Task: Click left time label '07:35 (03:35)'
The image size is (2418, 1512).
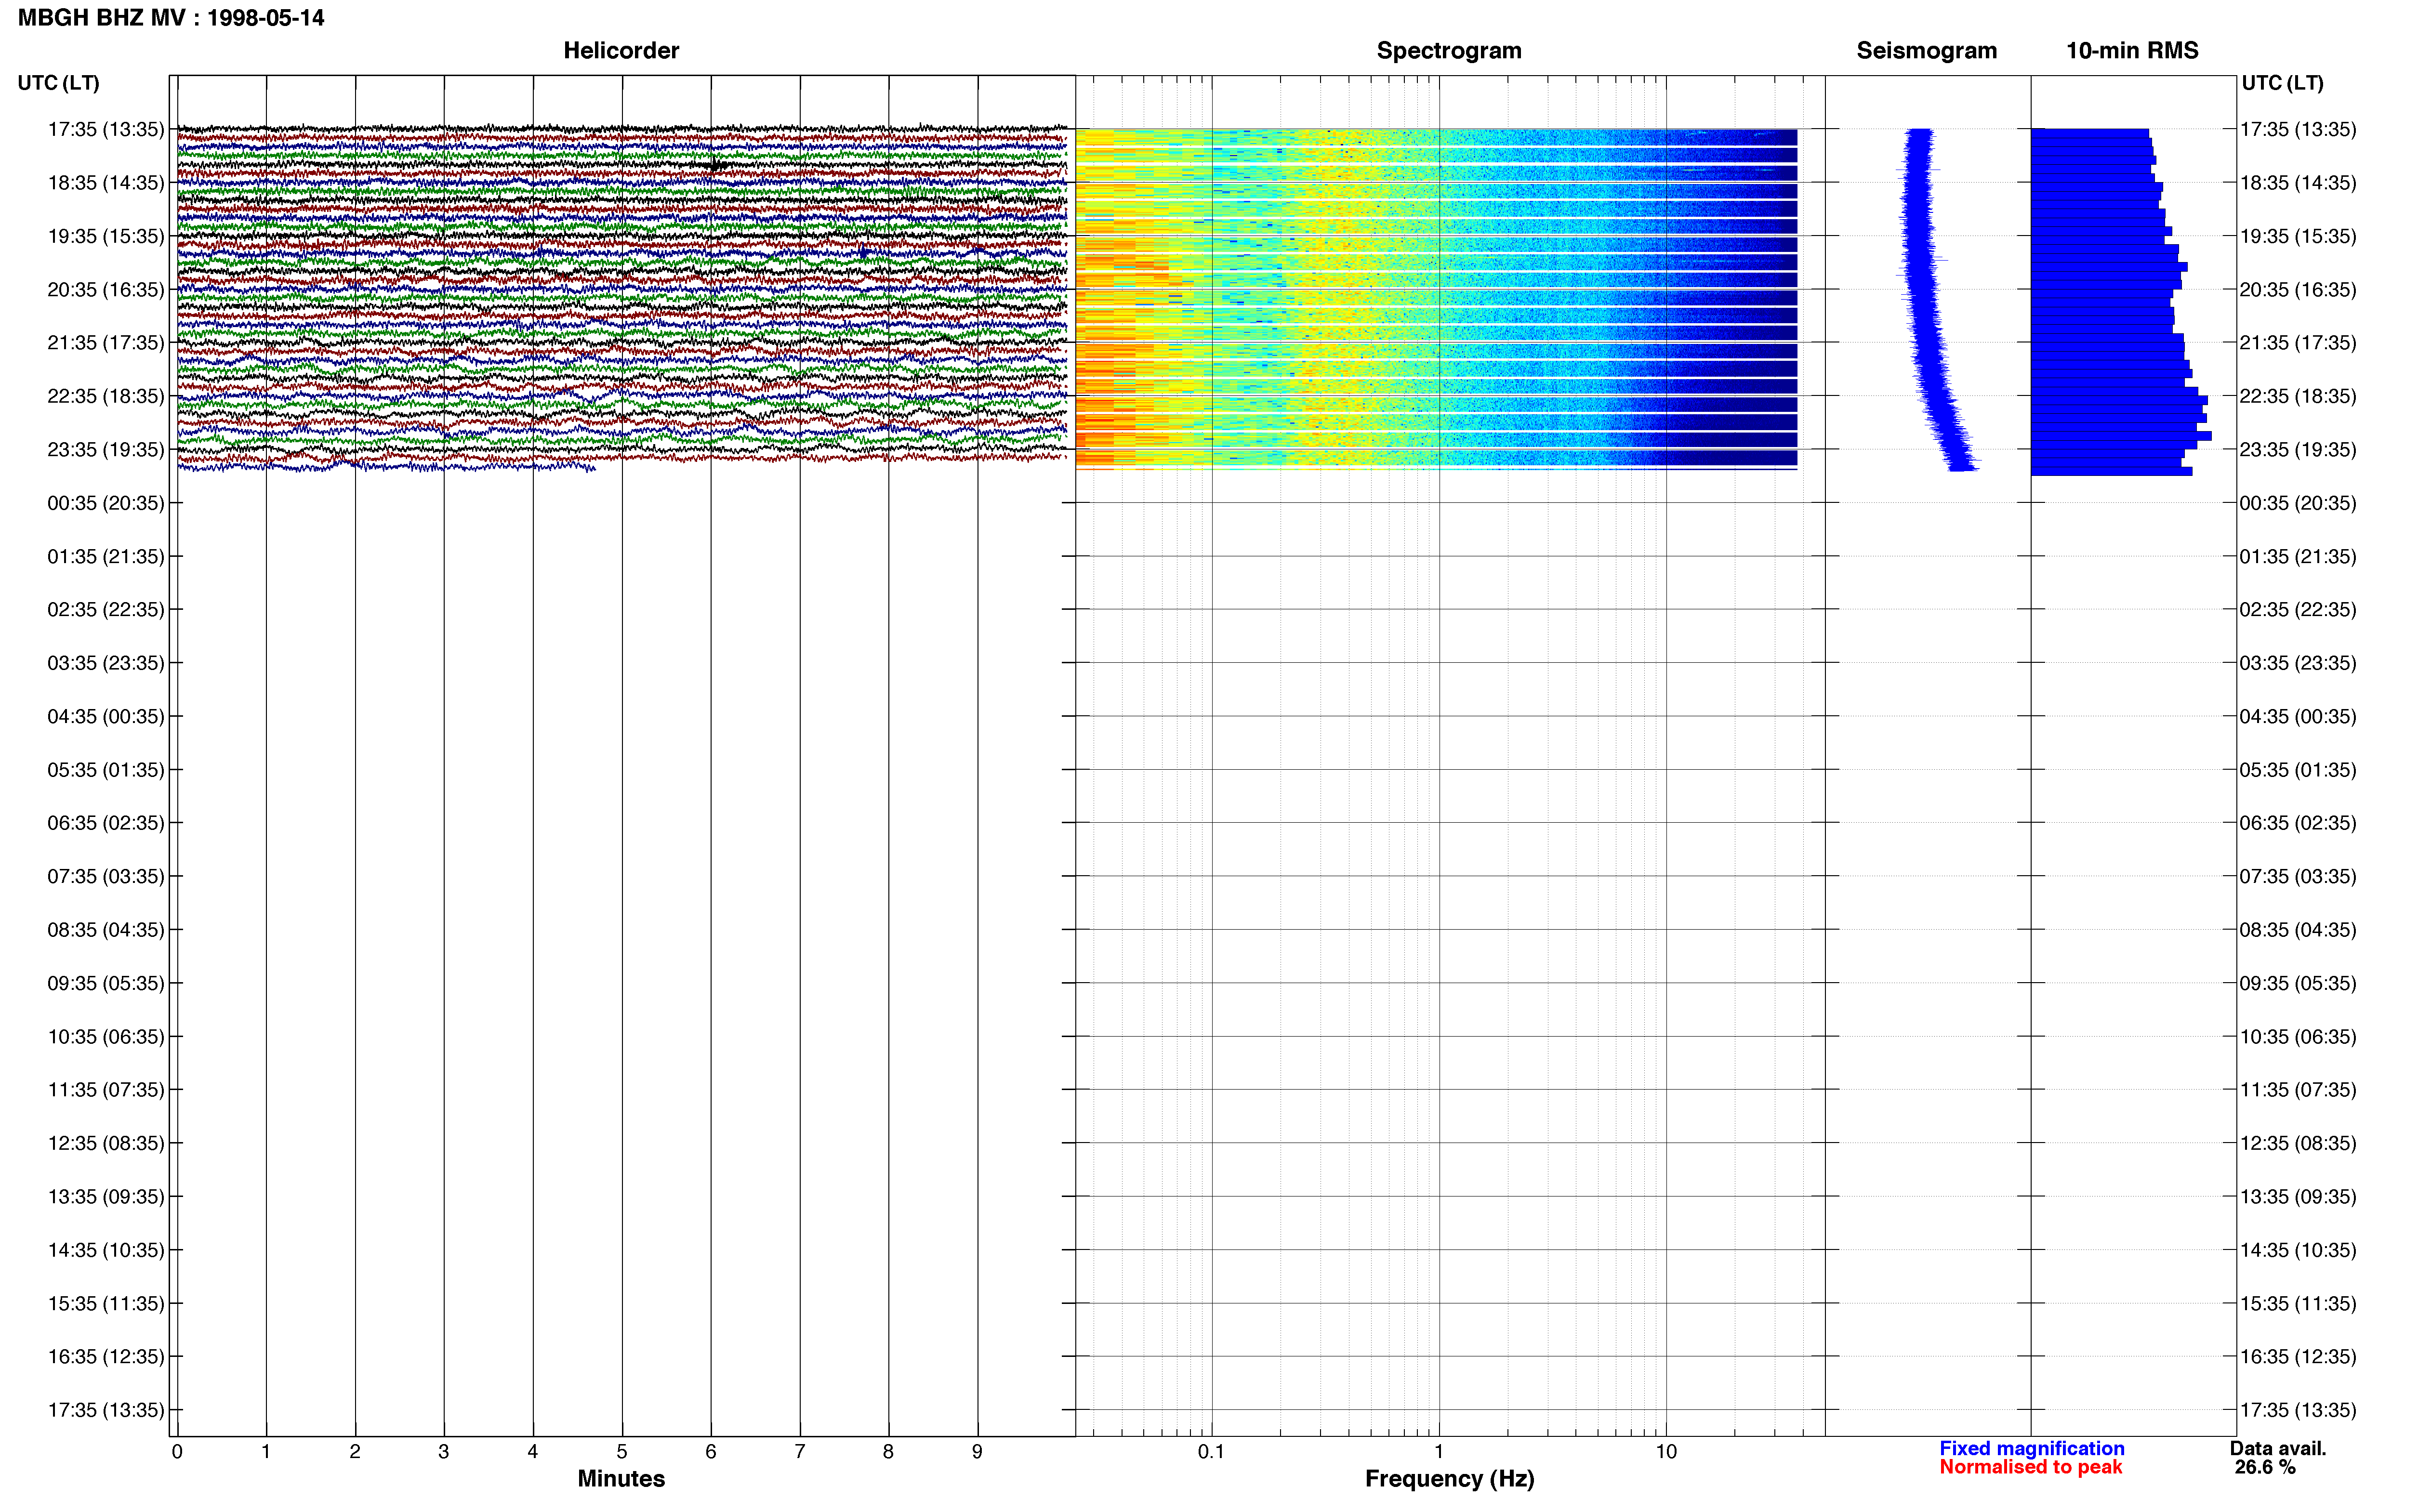Action: pyautogui.click(x=106, y=877)
